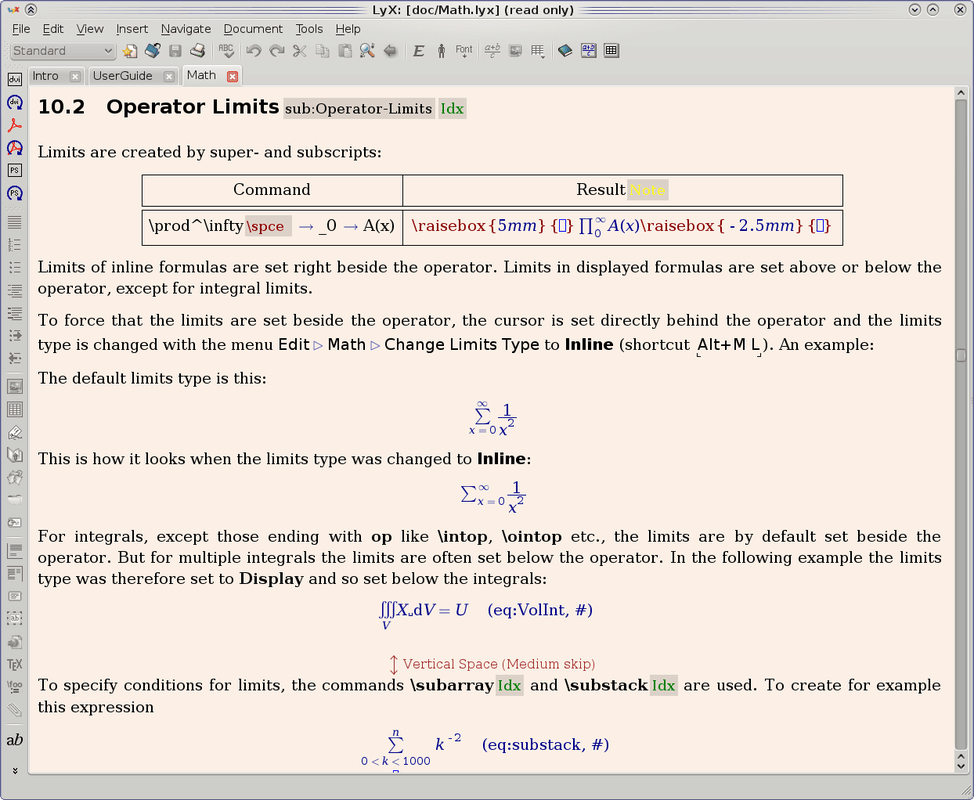974x800 pixels.
Task: Switch to the UserGuide tab
Action: [x=122, y=75]
